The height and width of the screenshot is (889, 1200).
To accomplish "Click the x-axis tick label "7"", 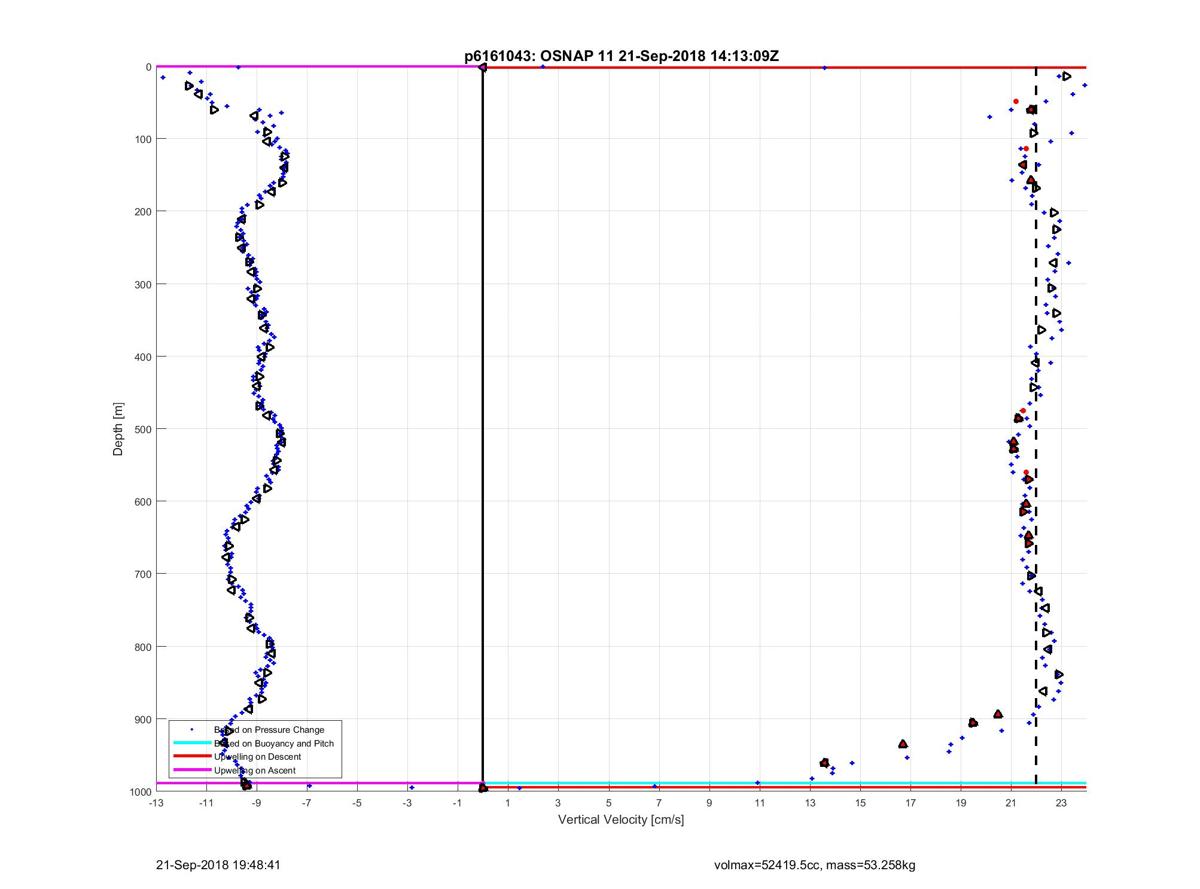I will click(659, 803).
